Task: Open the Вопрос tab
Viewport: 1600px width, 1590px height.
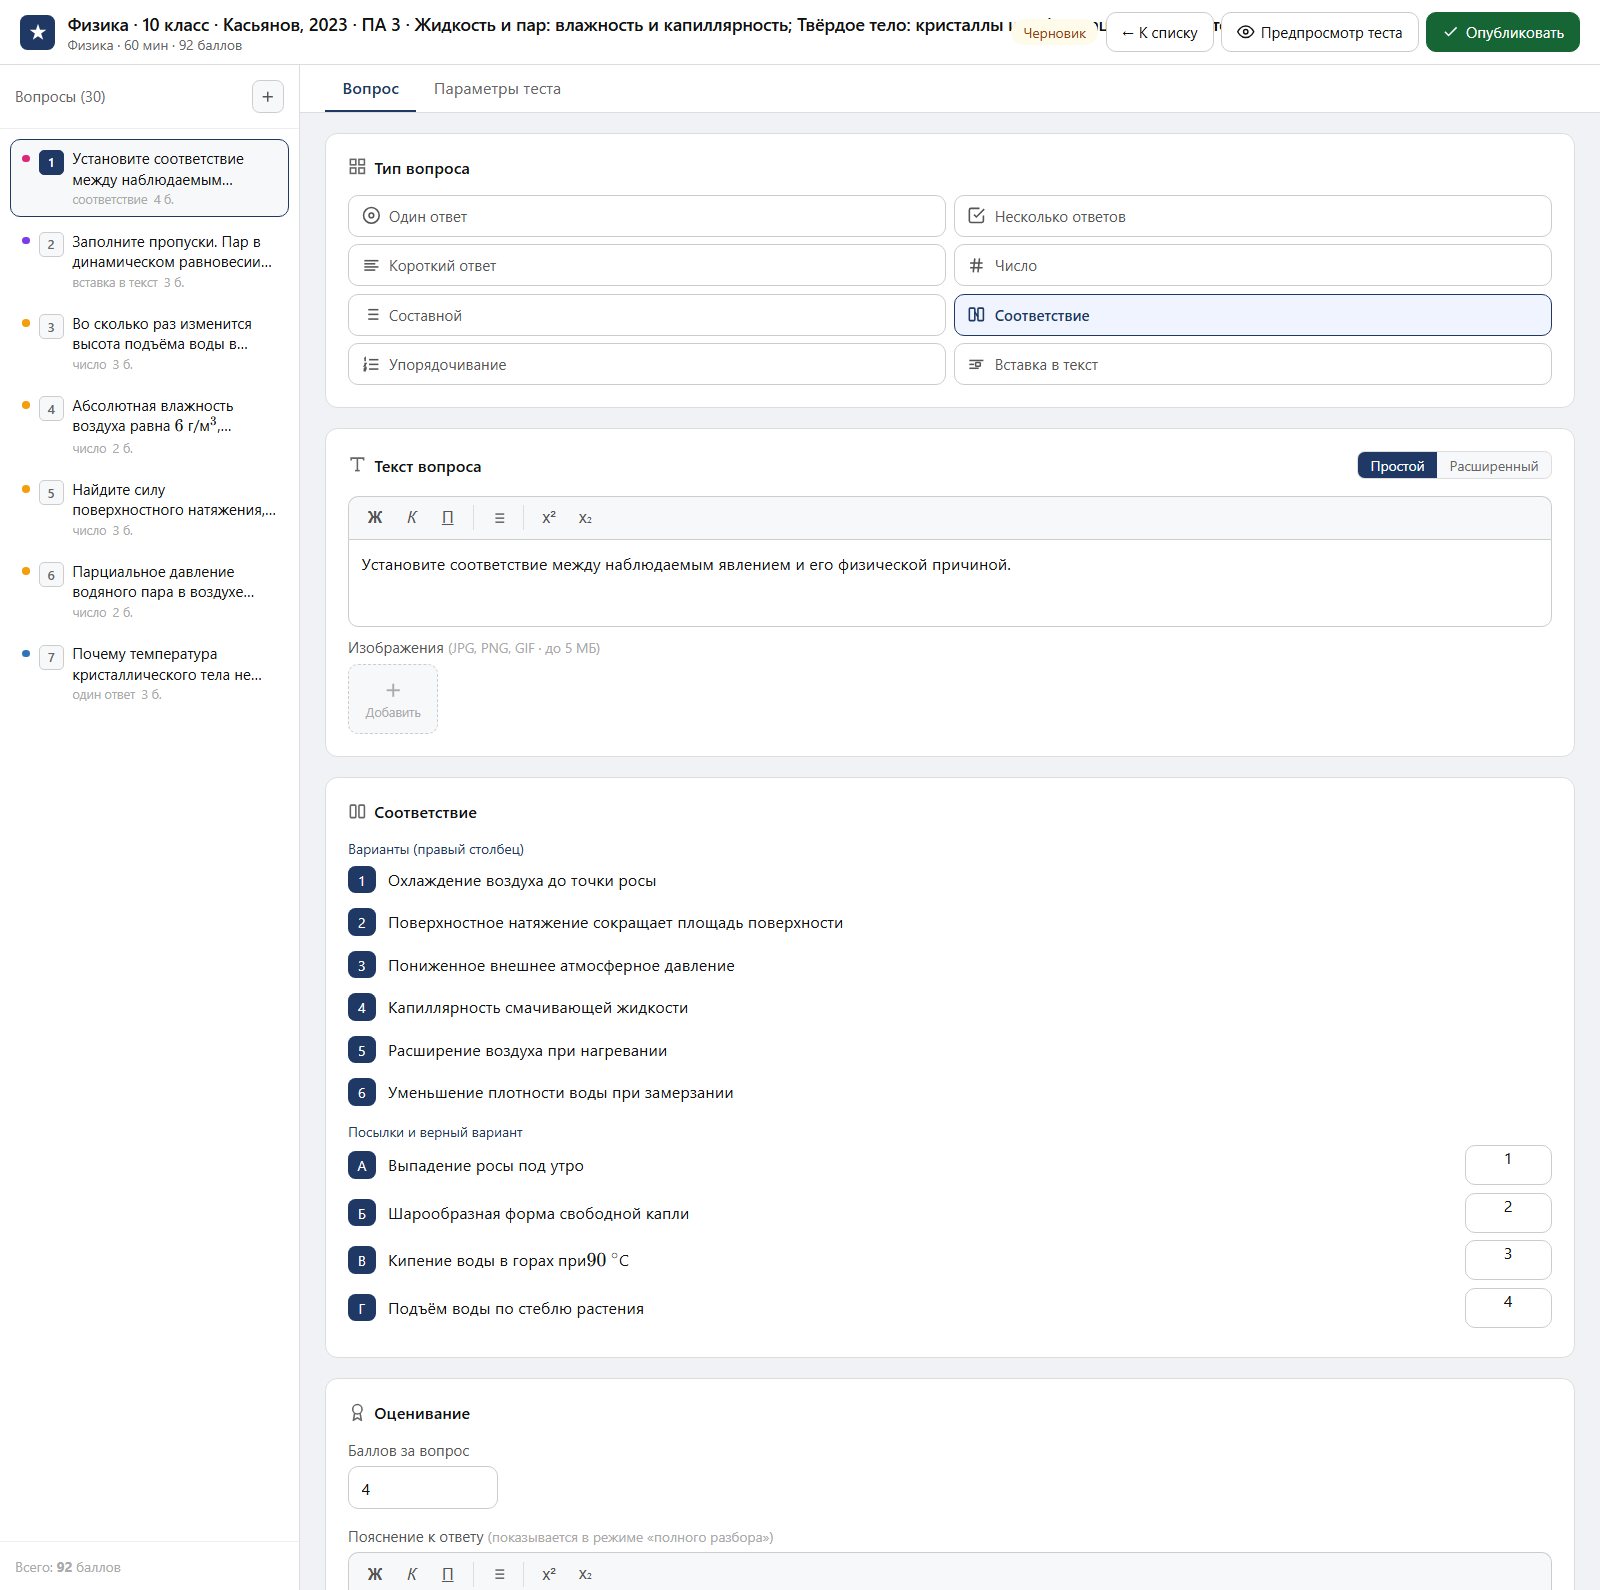Action: (370, 89)
